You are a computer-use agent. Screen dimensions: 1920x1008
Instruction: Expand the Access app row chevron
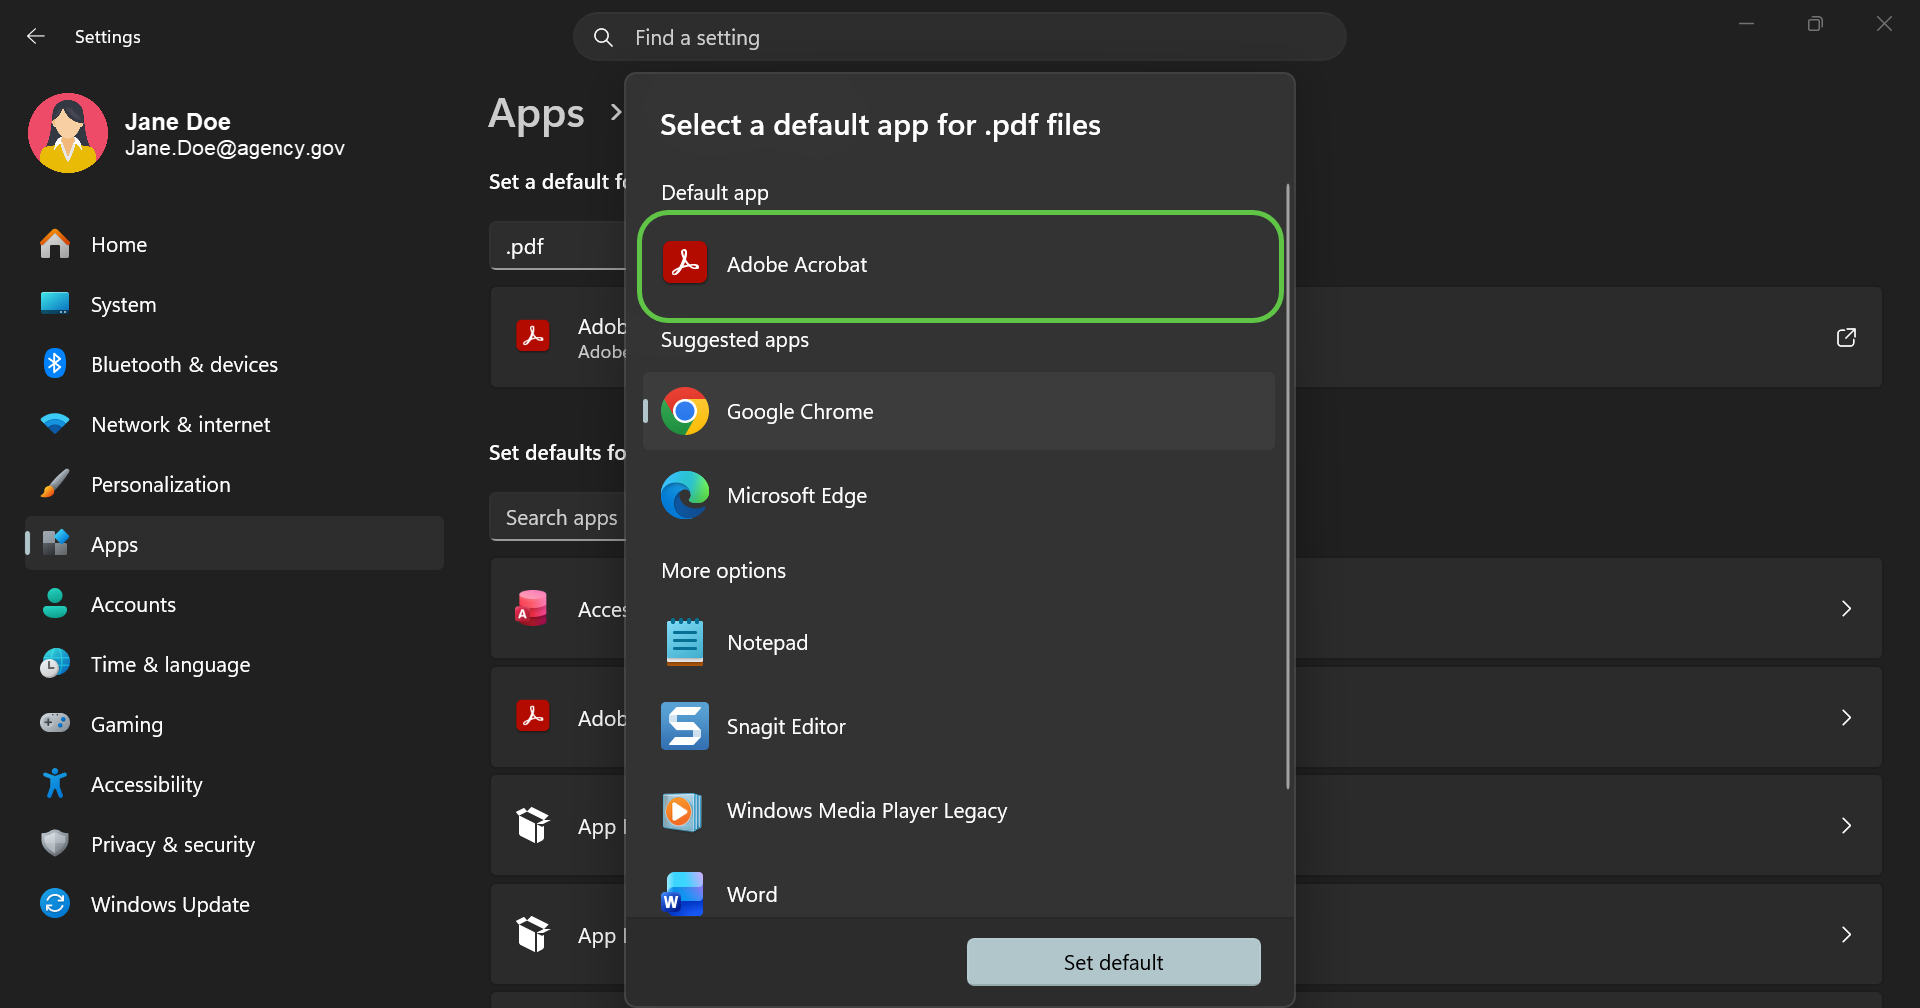[x=1846, y=608]
